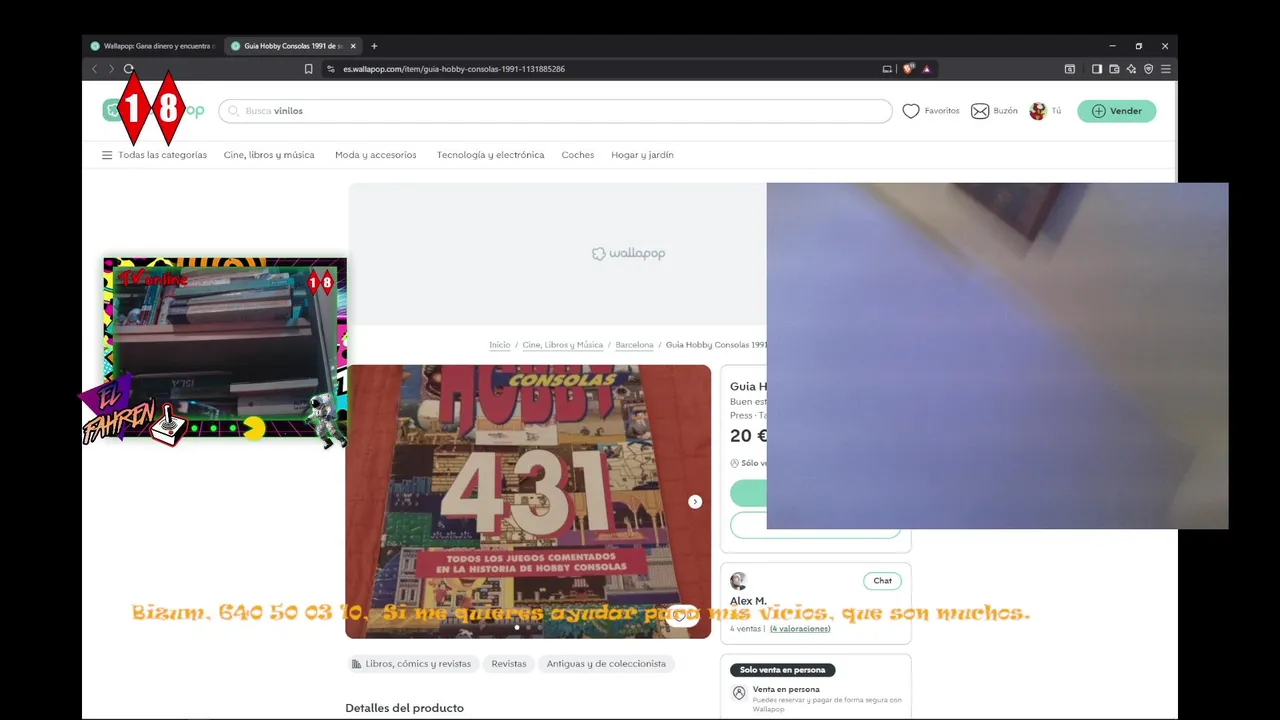Go back to the previous page
This screenshot has width=1280, height=720.
95,69
